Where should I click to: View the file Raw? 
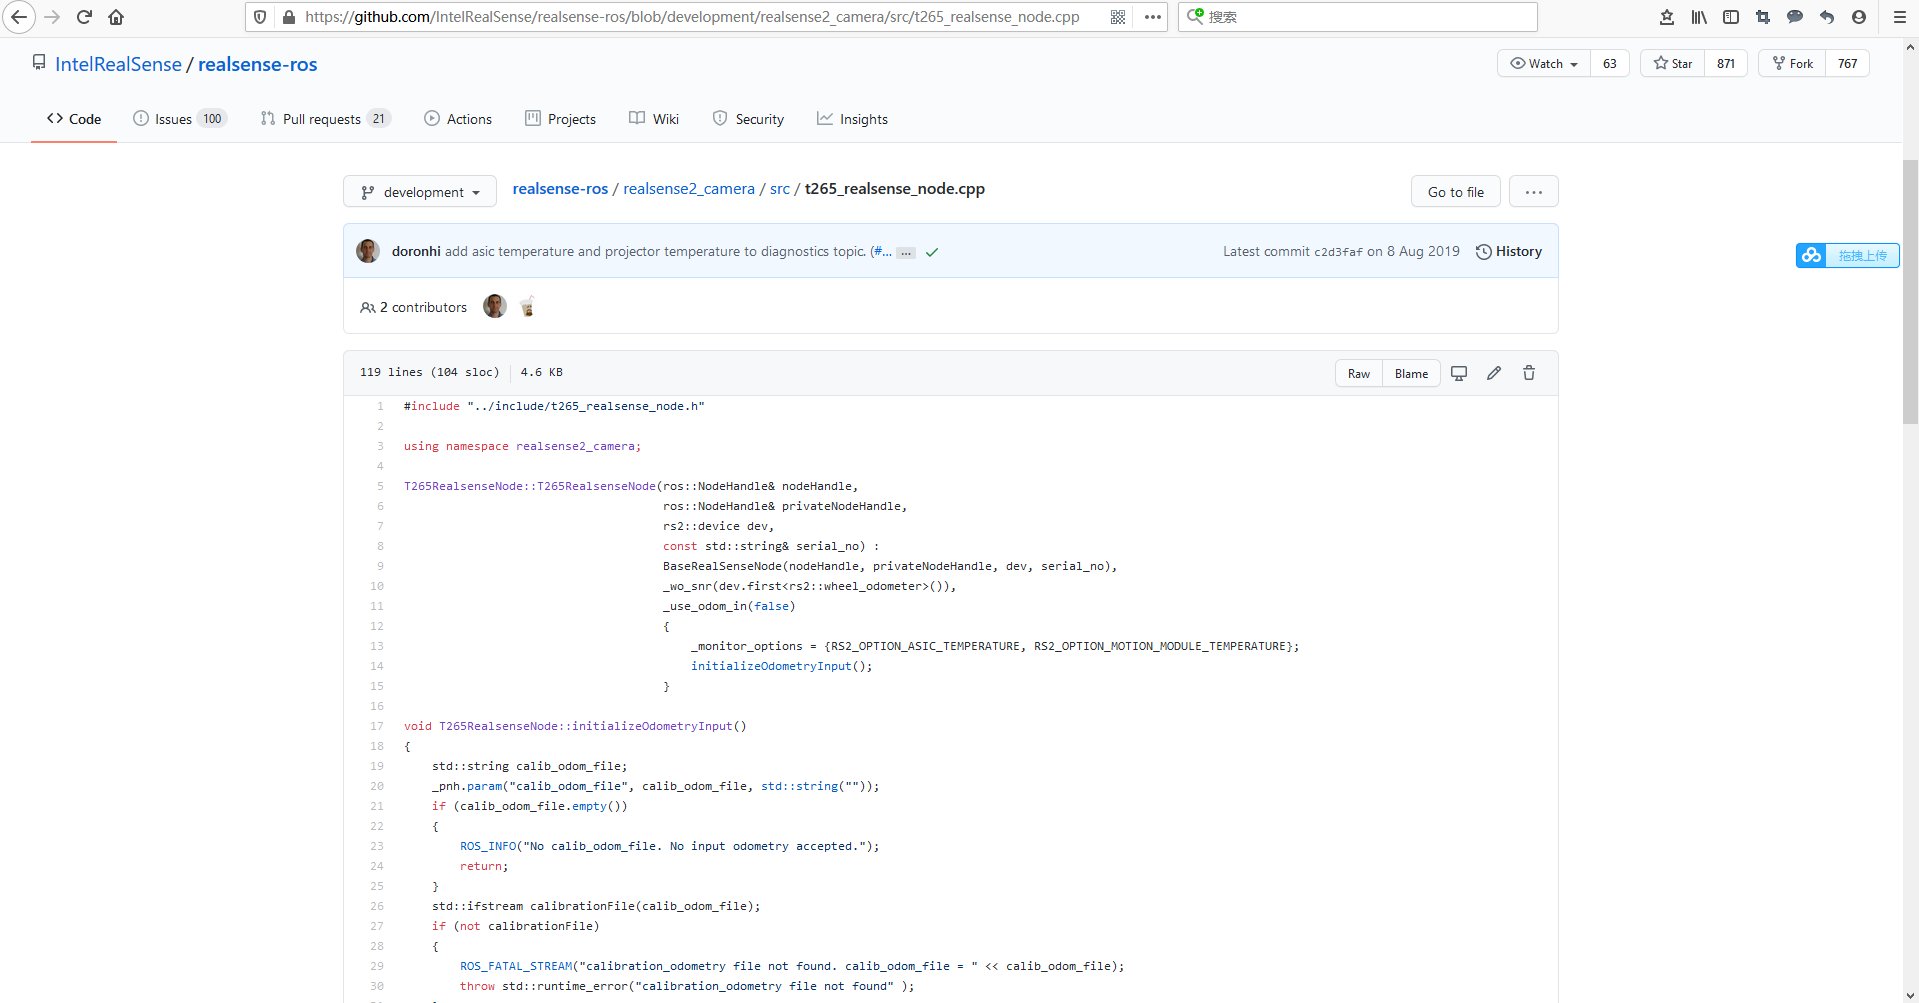pyautogui.click(x=1359, y=373)
